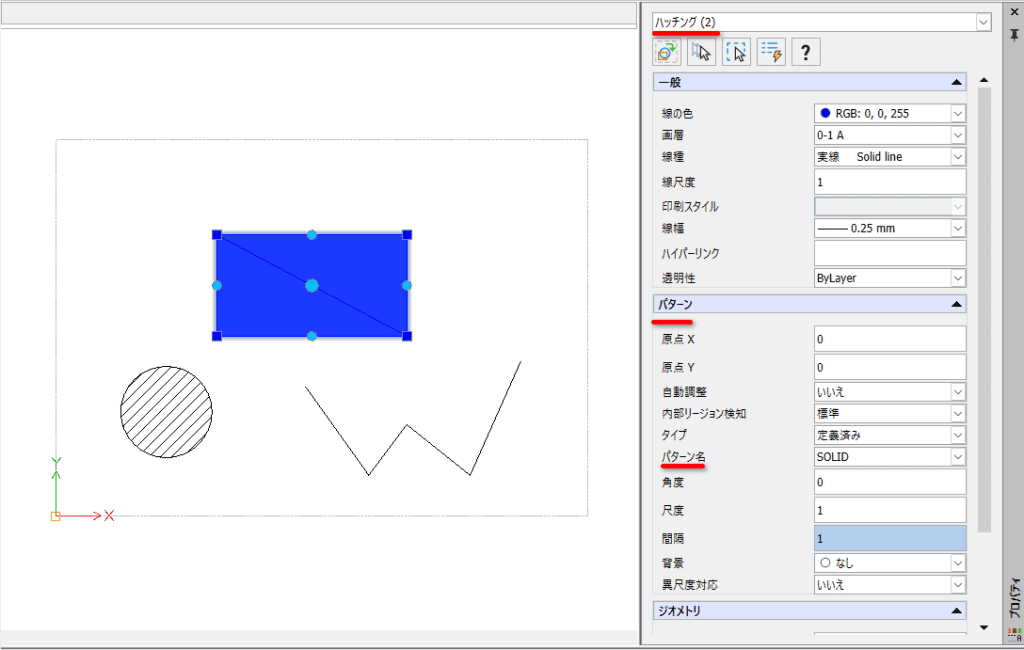Click the pin icon on properties panel
This screenshot has width=1024, height=650.
coord(1014,35)
